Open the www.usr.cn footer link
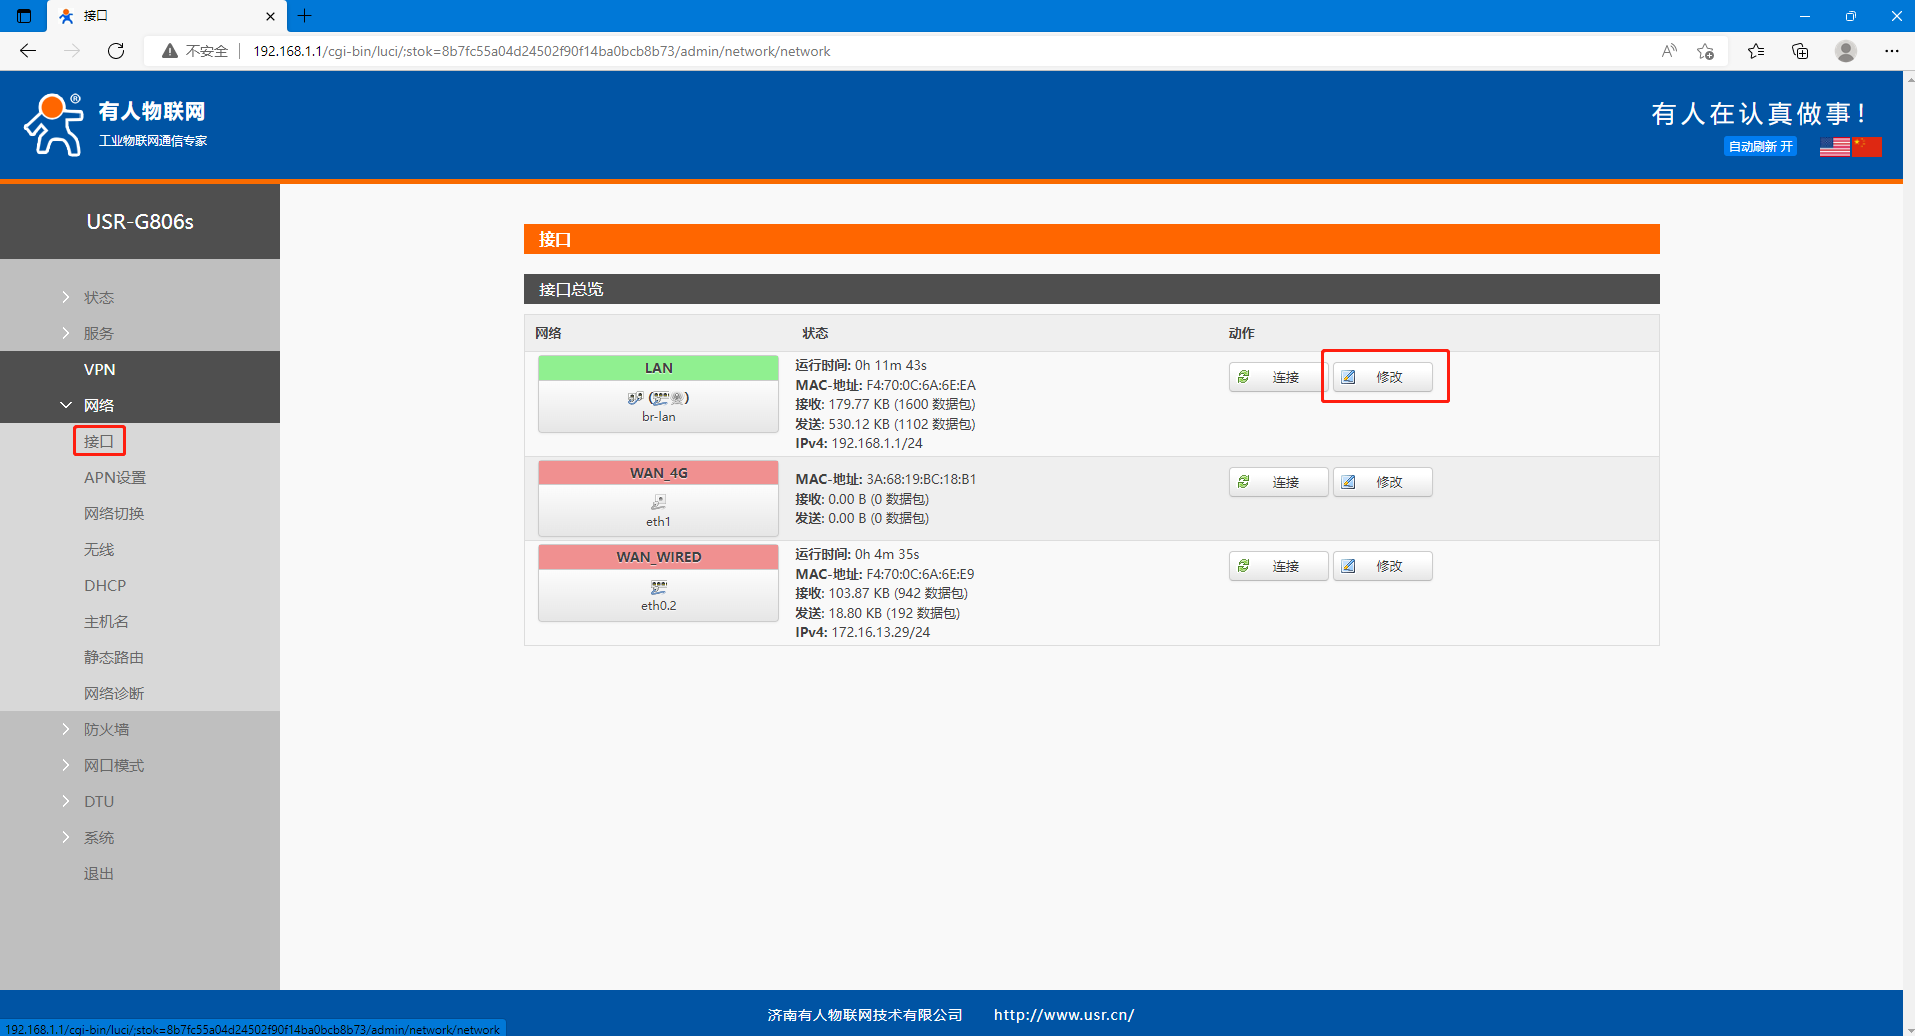Screen dimensions: 1915x1036 pyautogui.click(x=1063, y=1014)
